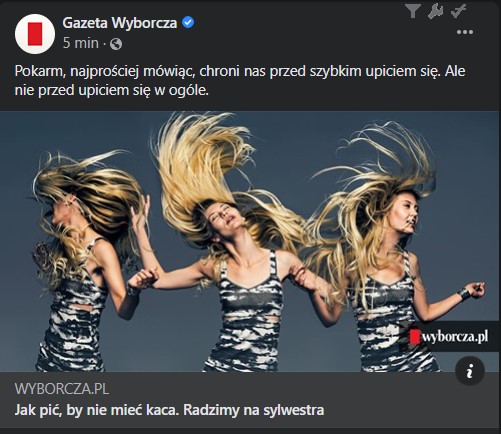This screenshot has width=501, height=434.
Task: Click the round info "i" button
Action: [x=470, y=371]
